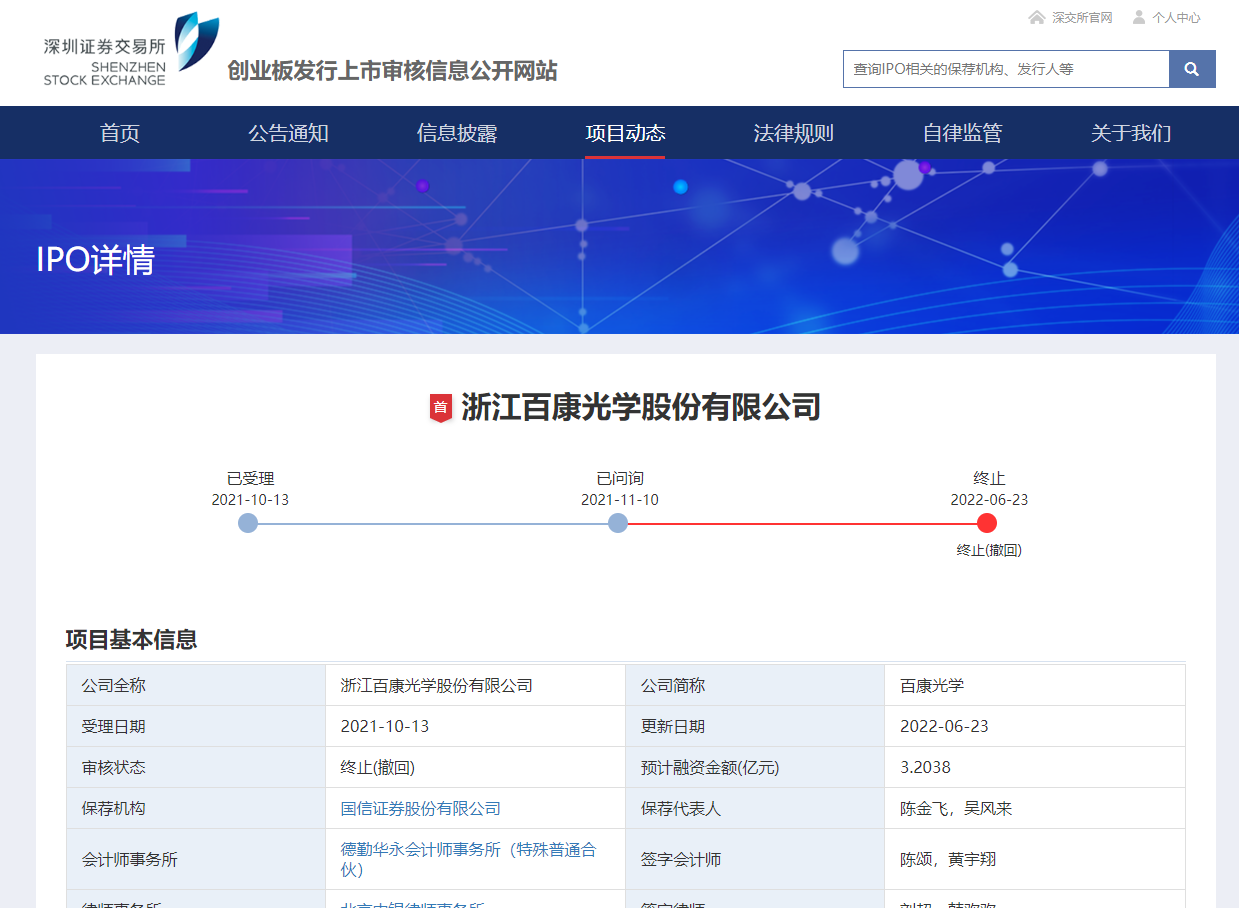Open the 深交所官网 link
This screenshot has width=1239, height=908.
point(1082,18)
